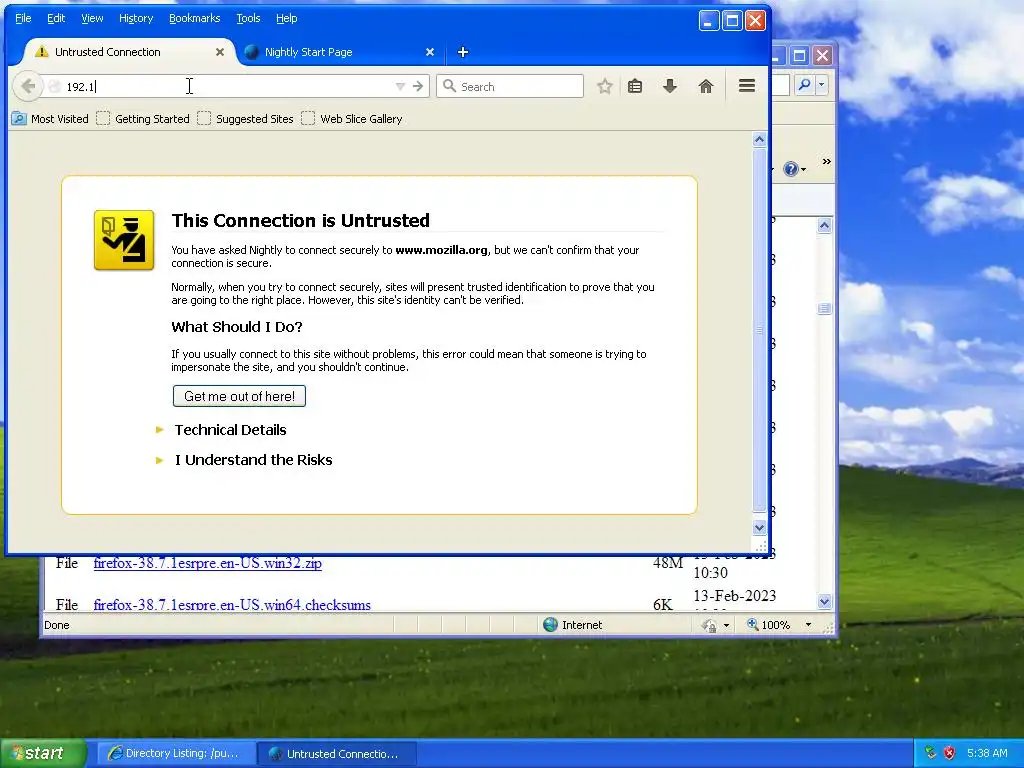Screen dimensions: 1024x768
Task: Expand IE toolbar overflow chevron
Action: 826,161
